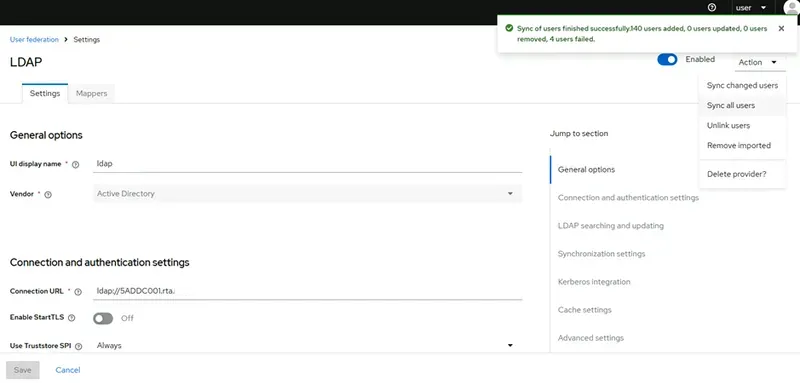
Task: Click the Save button
Action: click(22, 370)
